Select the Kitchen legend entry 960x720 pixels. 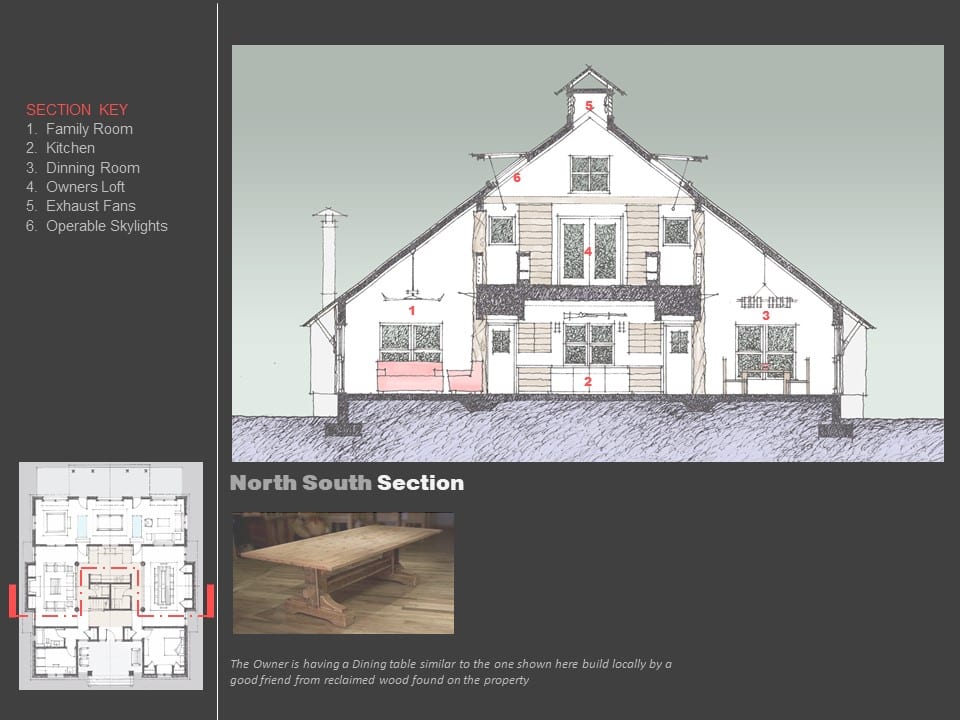[x=61, y=148]
